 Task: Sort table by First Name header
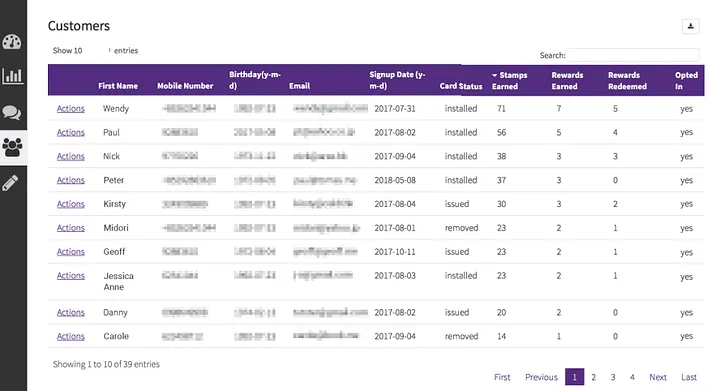(x=118, y=86)
